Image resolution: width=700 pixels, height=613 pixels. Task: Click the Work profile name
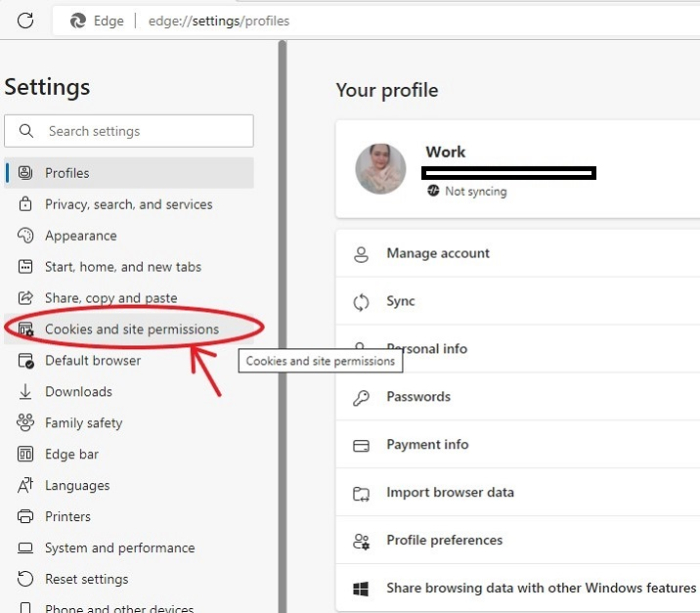click(x=446, y=152)
